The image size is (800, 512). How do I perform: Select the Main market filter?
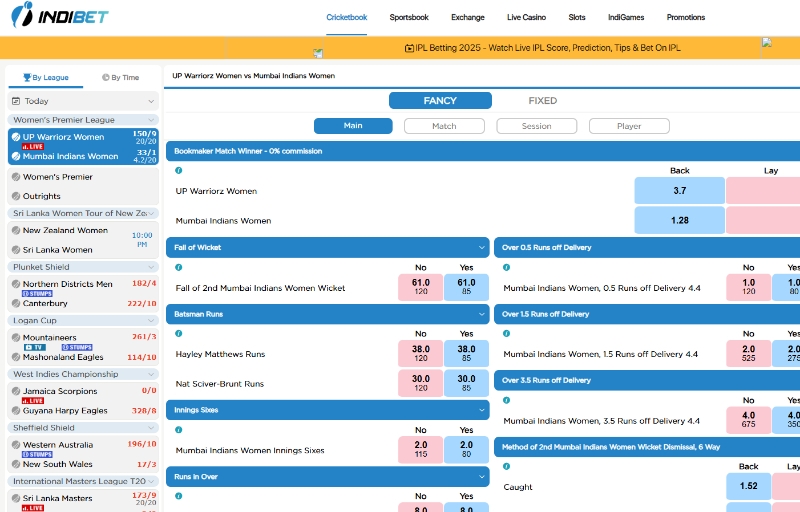[353, 126]
